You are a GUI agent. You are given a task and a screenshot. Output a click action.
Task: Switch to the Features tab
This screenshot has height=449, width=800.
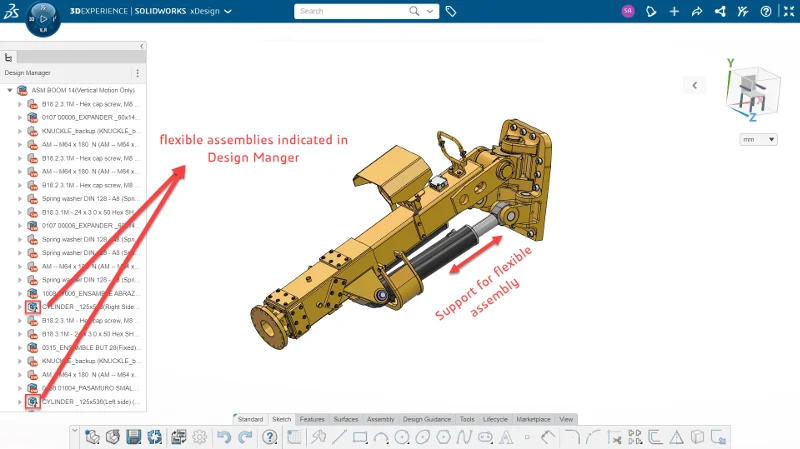312,419
